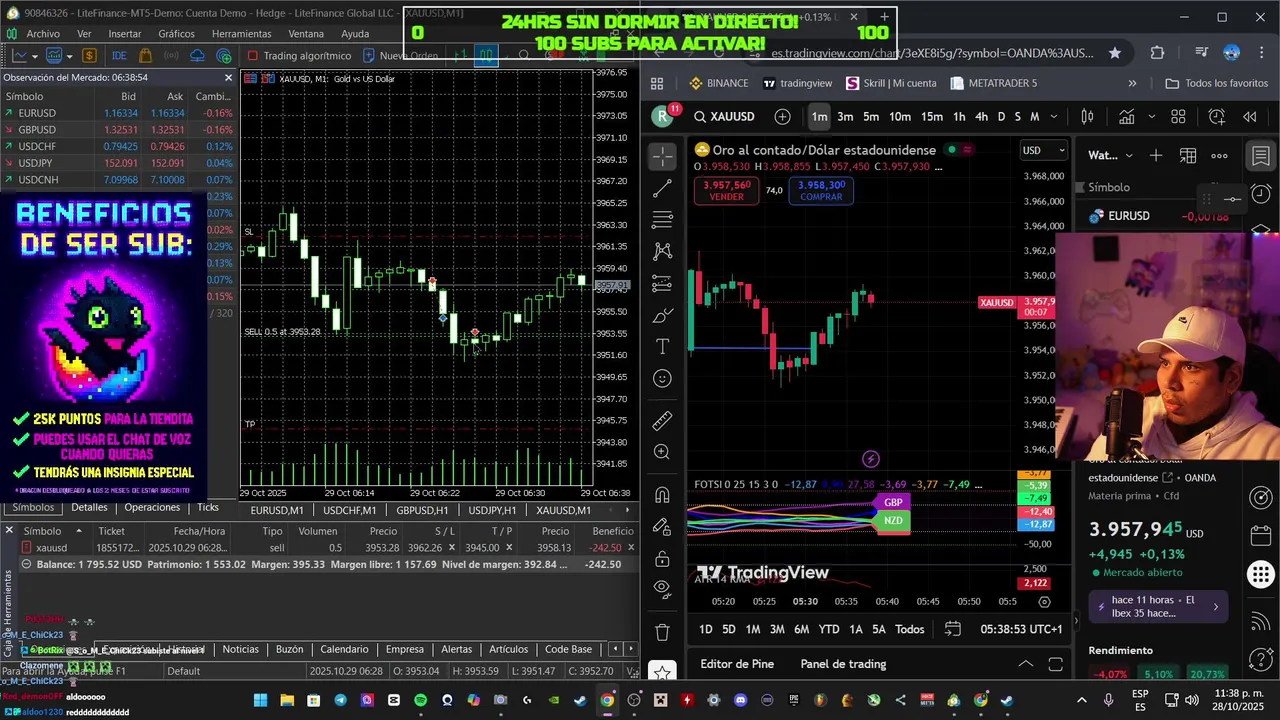Open the market shopping bag icon in MetaTrader
1280x720 pixels.
point(146,56)
